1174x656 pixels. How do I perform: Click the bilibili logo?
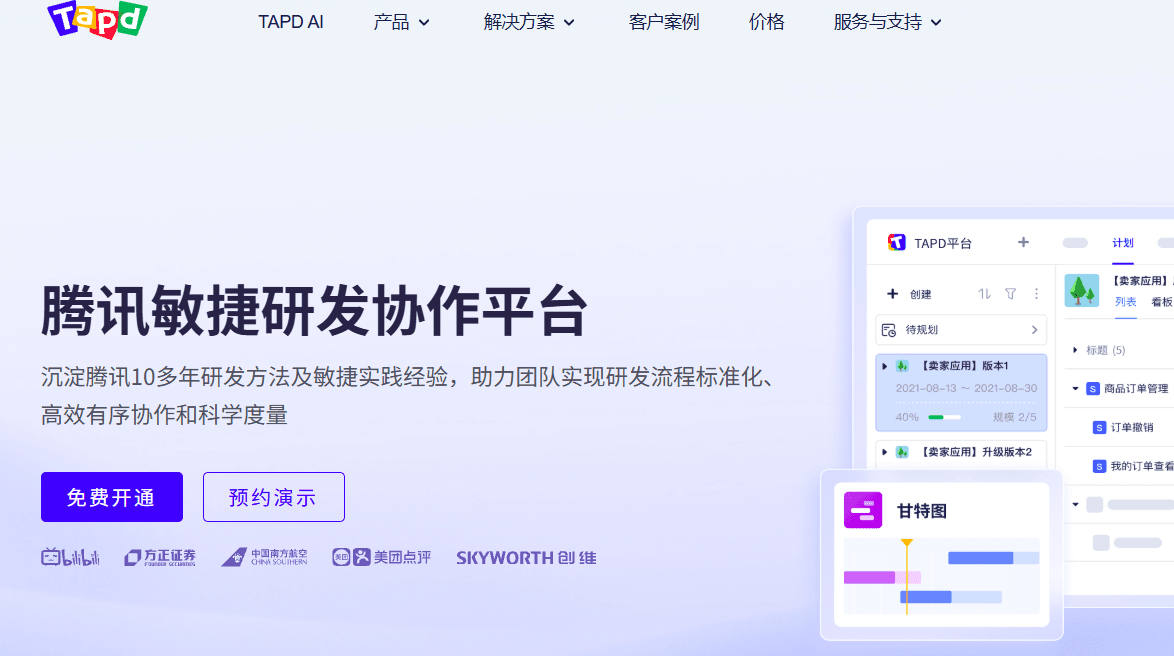click(x=70, y=557)
